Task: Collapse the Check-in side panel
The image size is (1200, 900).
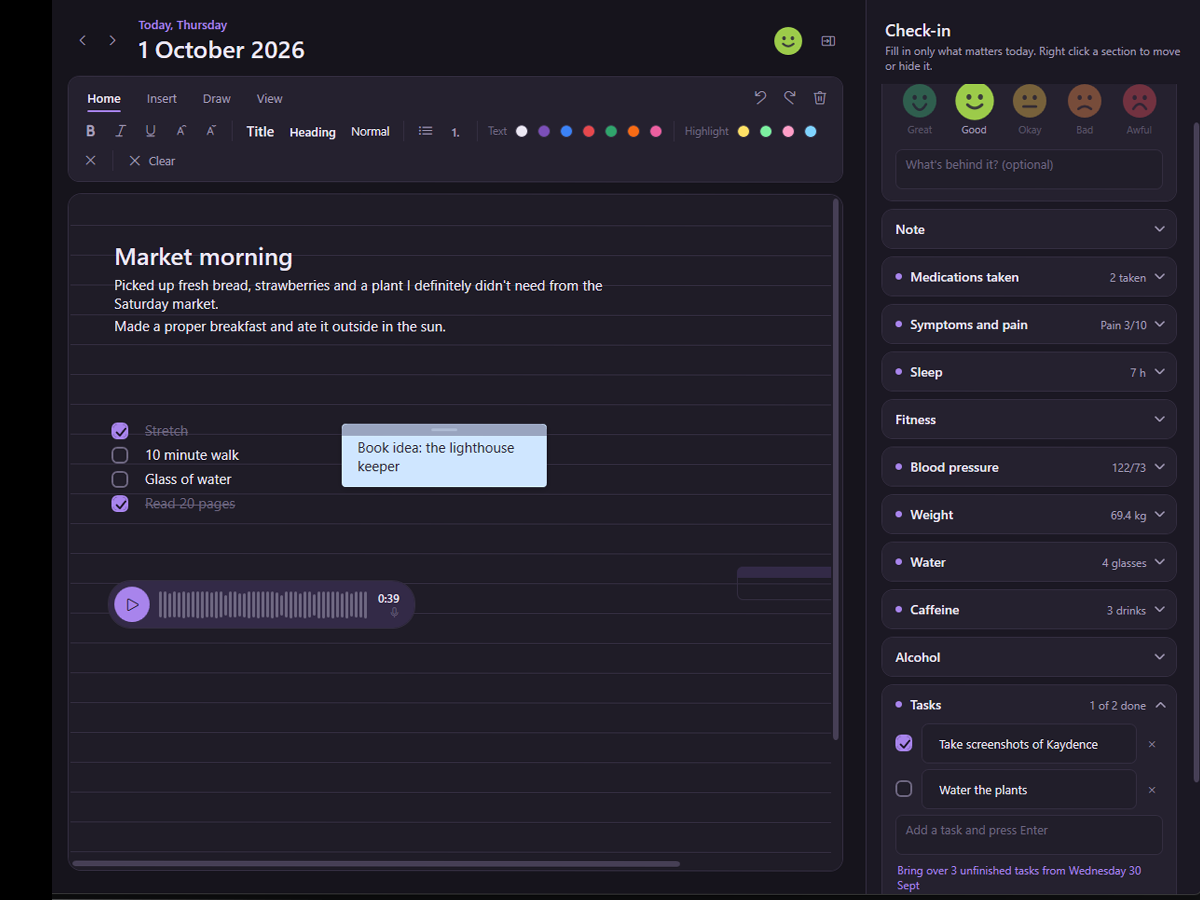Action: point(828,41)
